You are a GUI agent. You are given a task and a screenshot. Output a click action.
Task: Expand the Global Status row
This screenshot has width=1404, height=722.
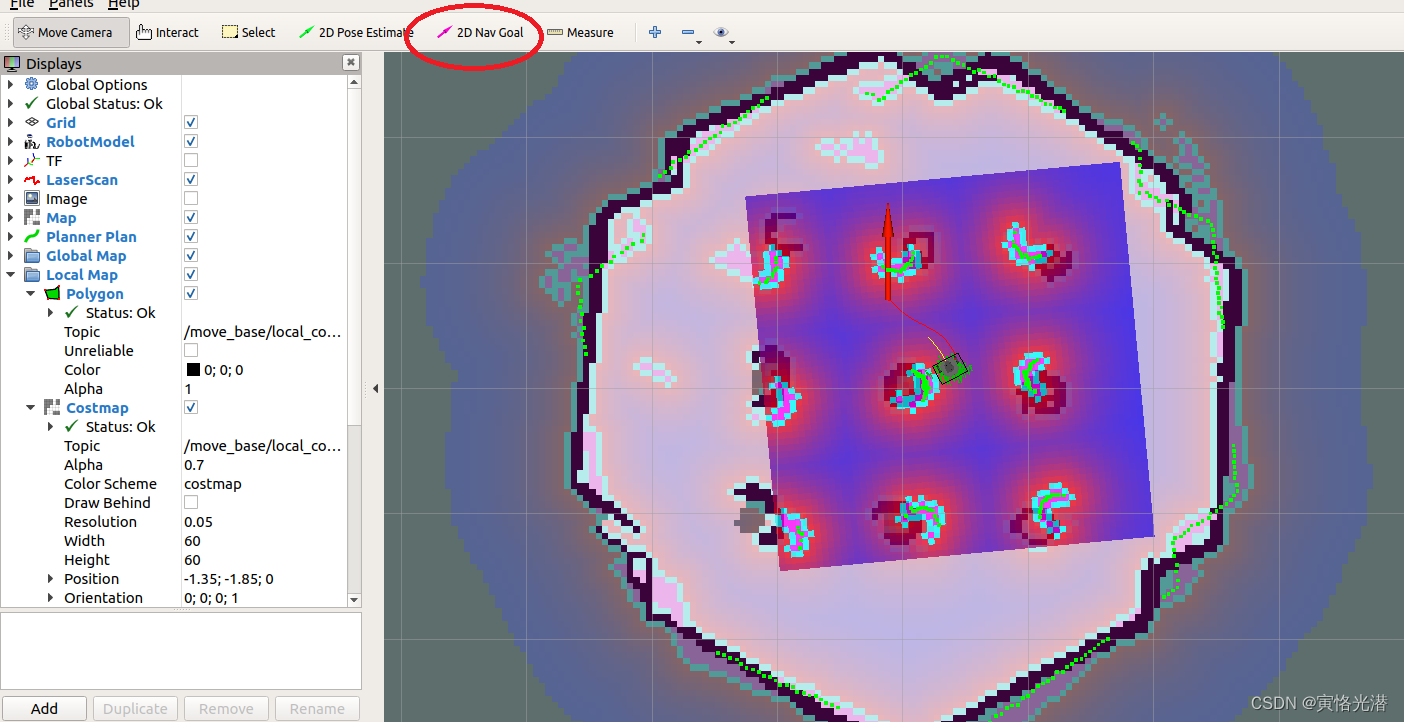click(x=11, y=104)
